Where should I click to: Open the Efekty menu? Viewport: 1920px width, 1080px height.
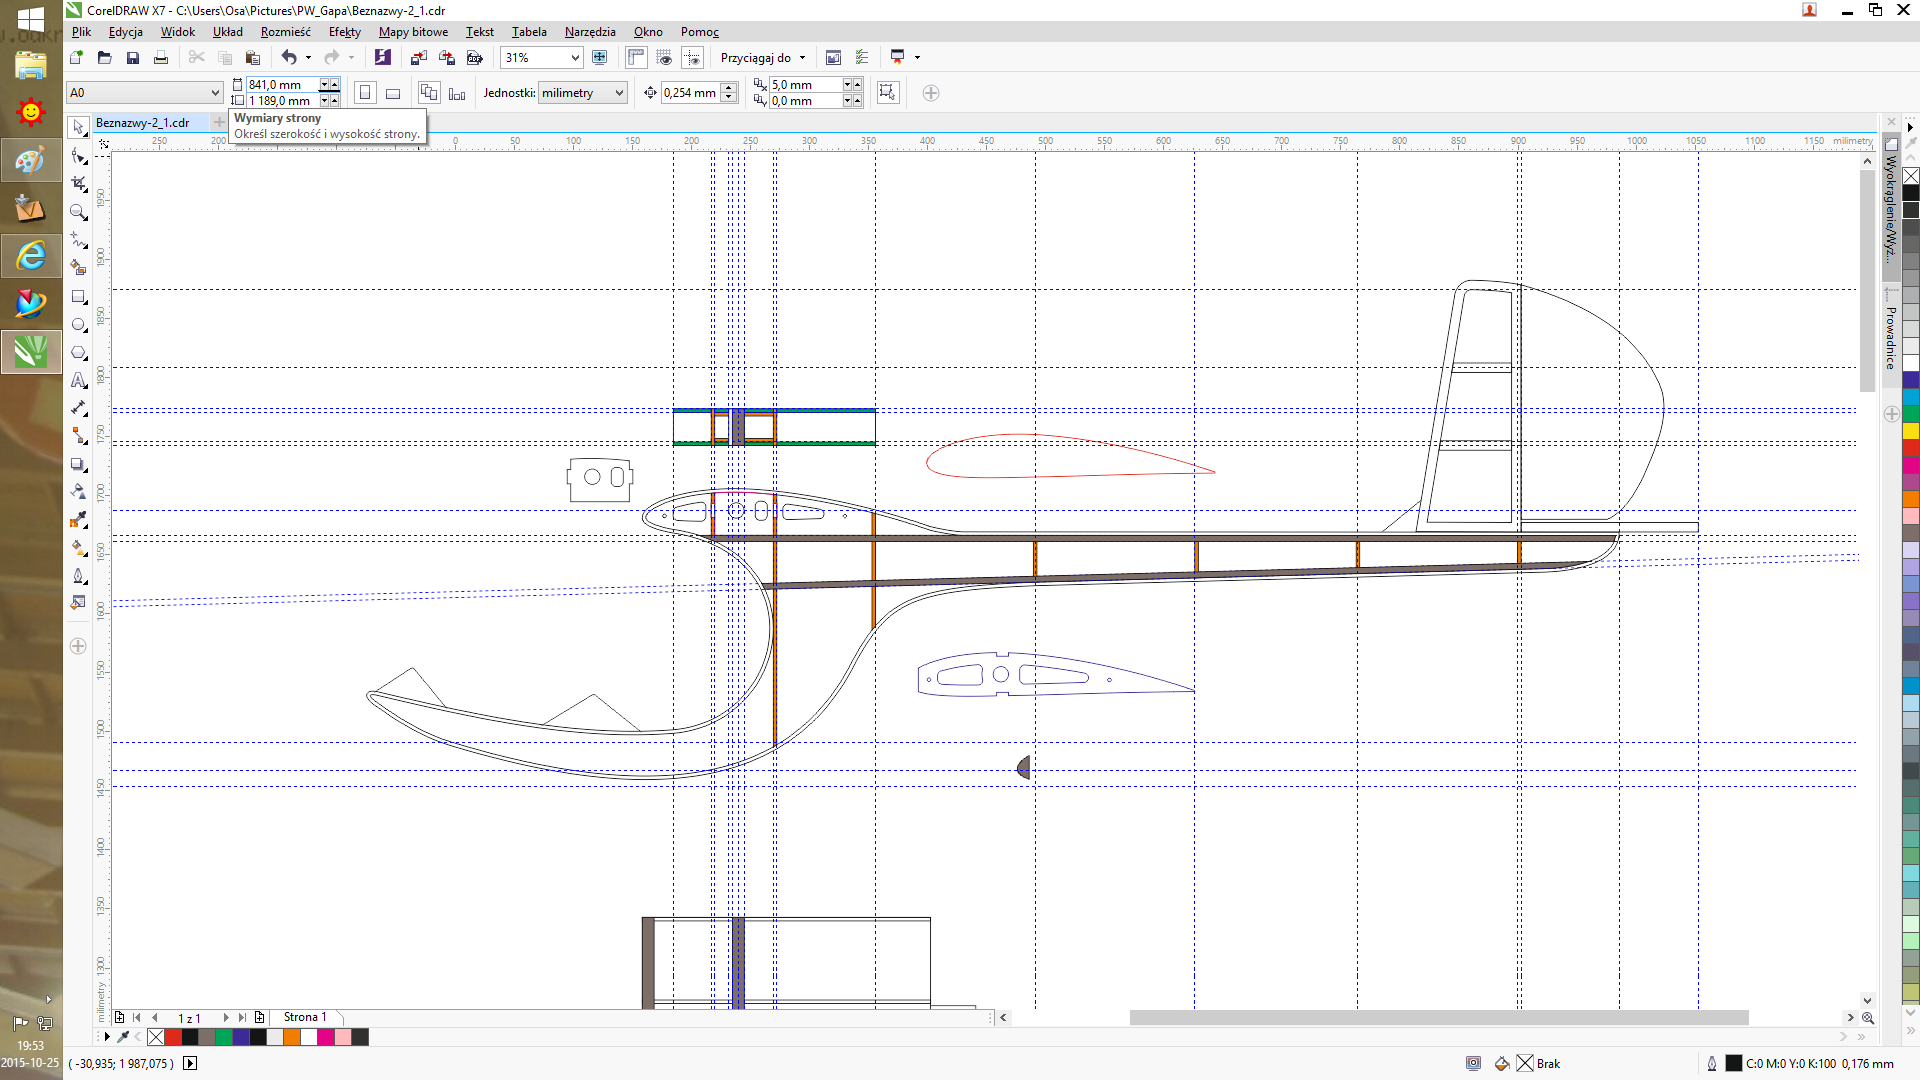(344, 32)
